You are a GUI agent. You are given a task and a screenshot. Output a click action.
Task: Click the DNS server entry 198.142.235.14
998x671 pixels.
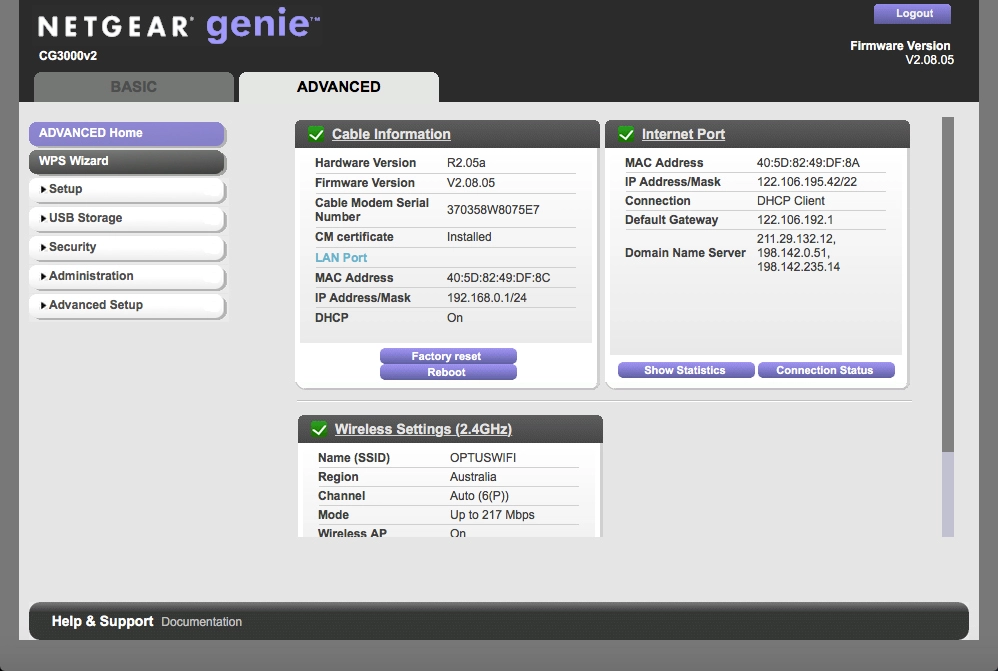point(798,267)
